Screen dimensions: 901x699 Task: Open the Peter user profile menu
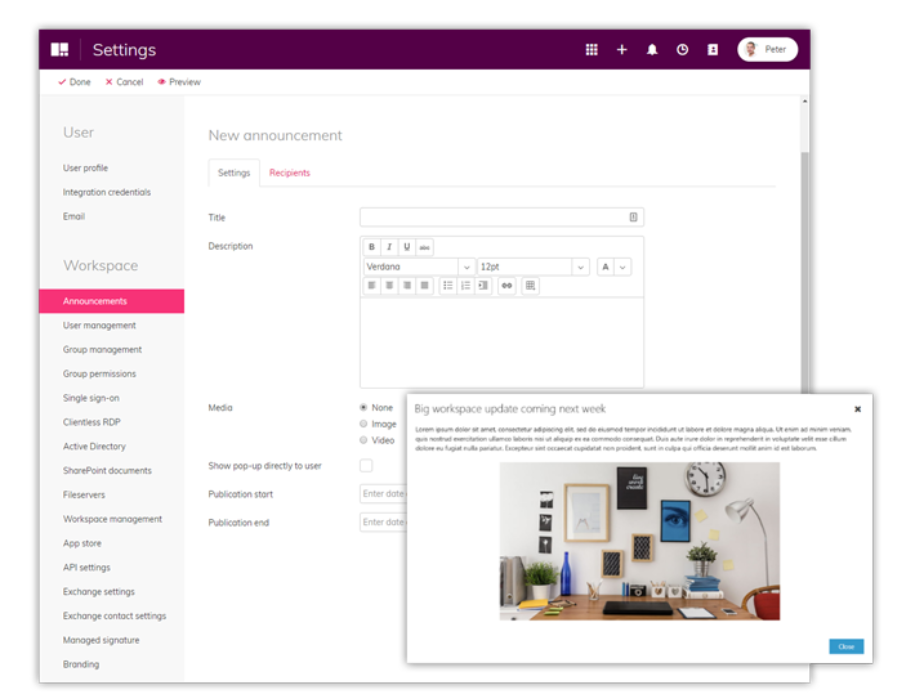point(767,49)
